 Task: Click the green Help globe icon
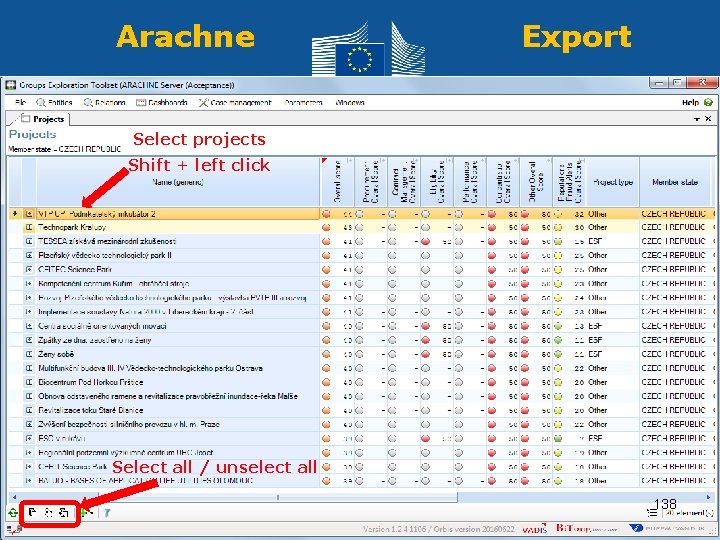[708, 102]
